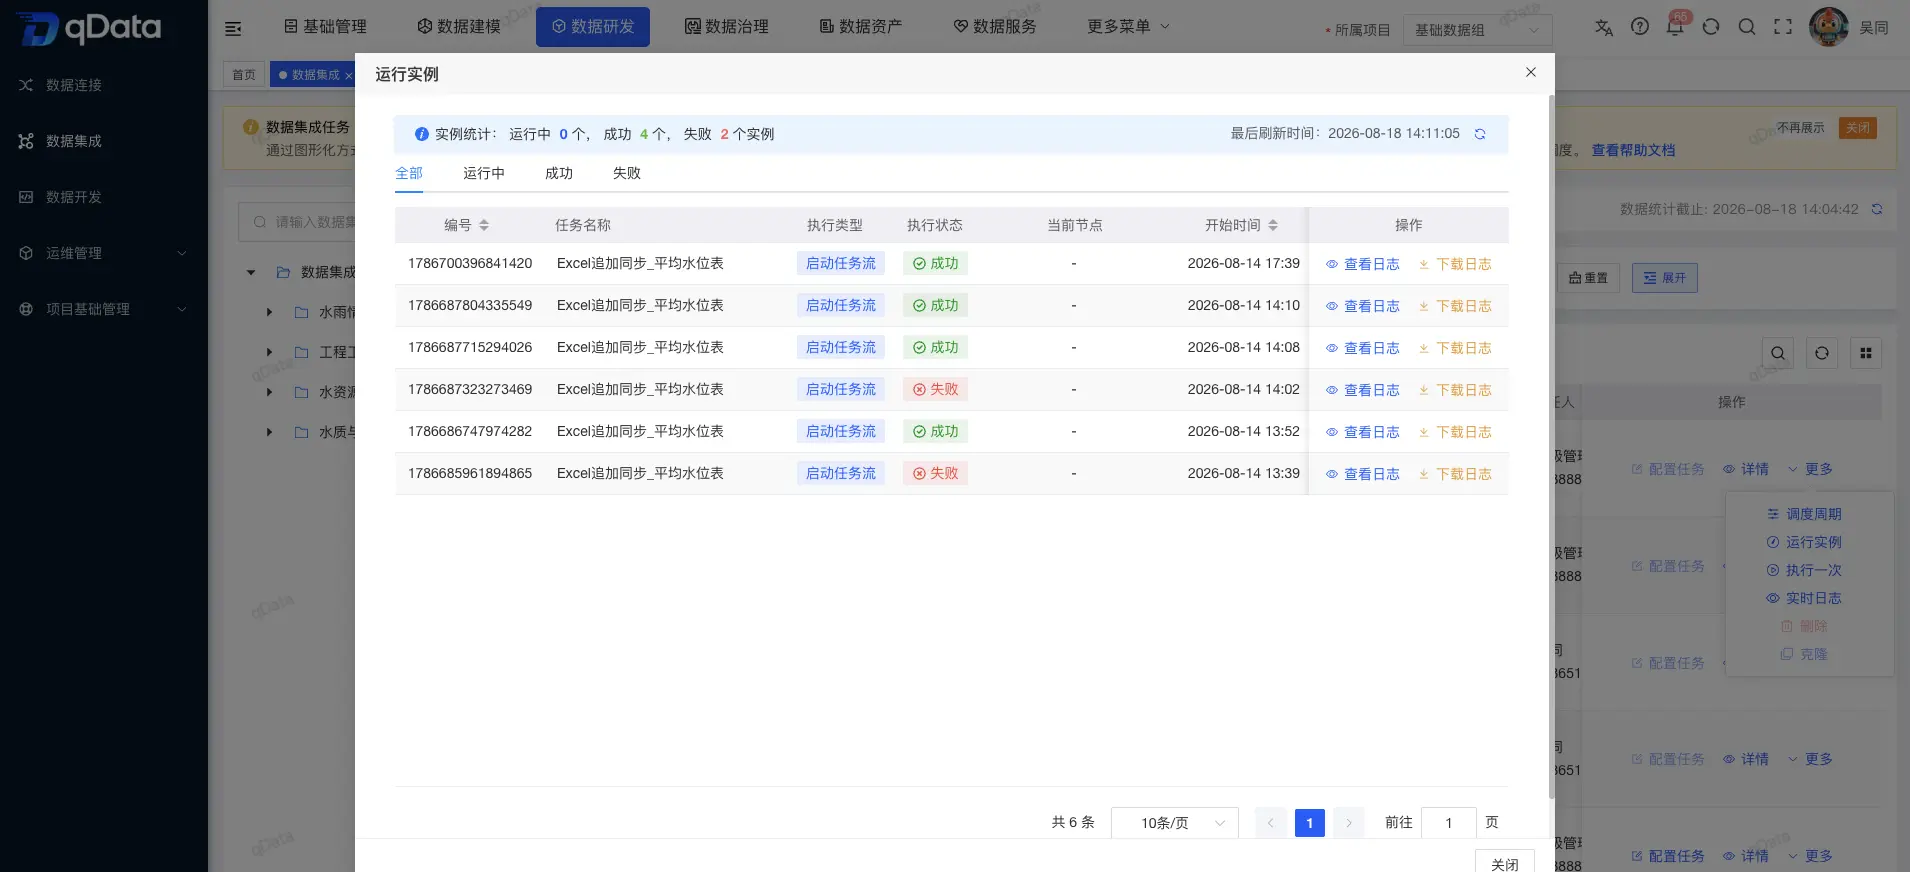Refresh the background data statistics time
The height and width of the screenshot is (872, 1910).
click(x=1877, y=209)
